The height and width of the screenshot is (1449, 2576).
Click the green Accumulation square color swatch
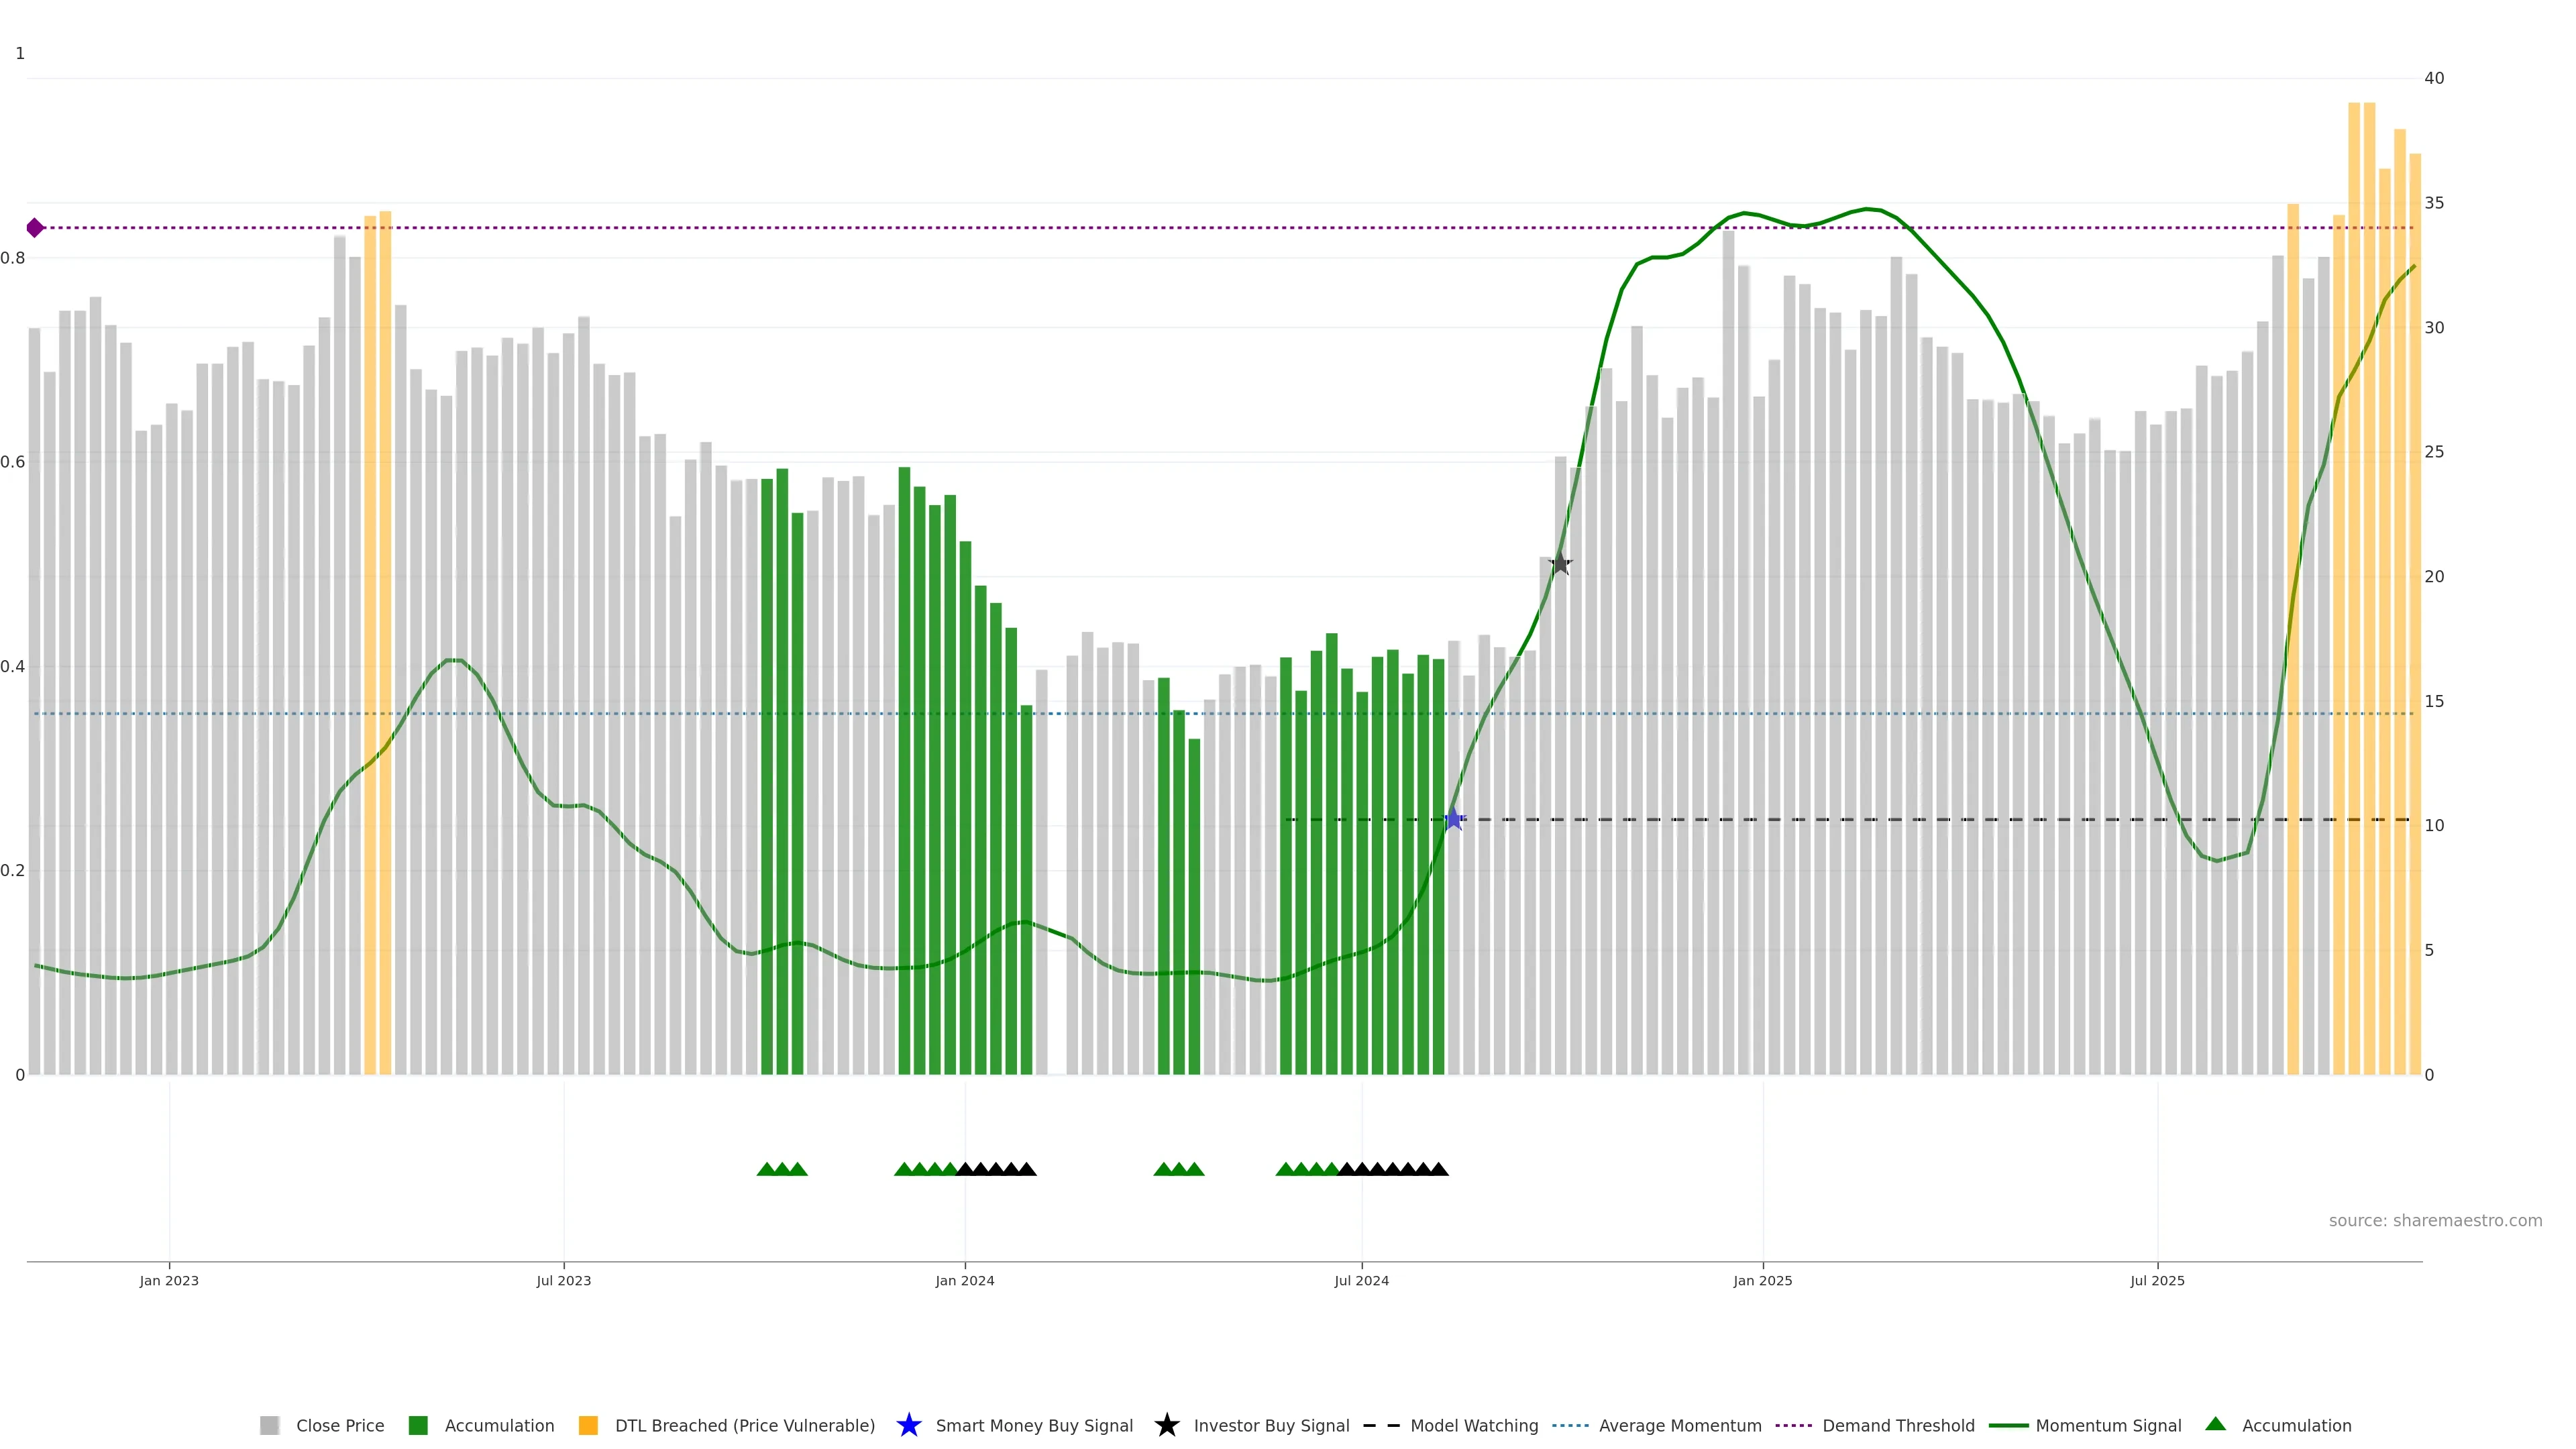[418, 1425]
